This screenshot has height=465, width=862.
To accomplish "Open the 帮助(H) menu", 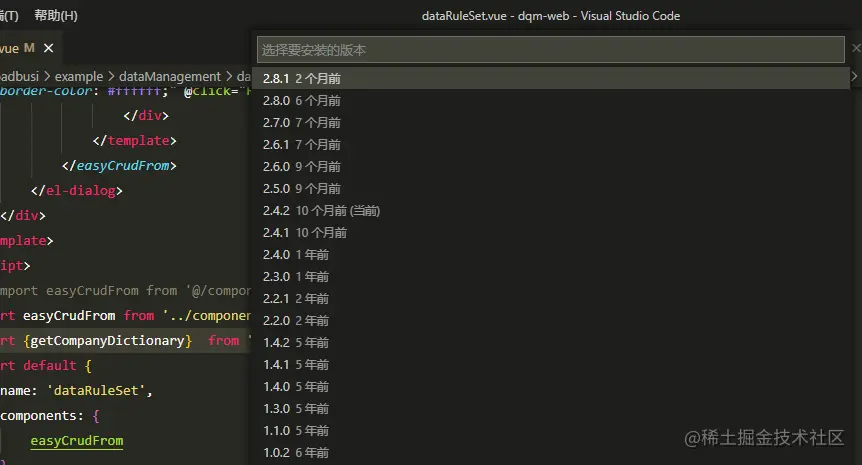I will point(56,15).
